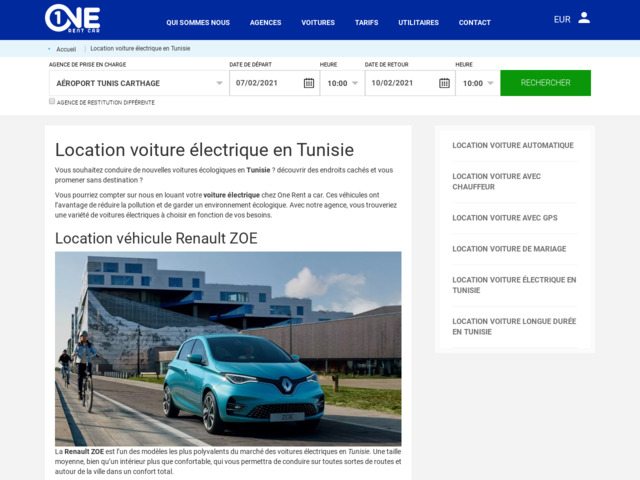Image resolution: width=640 pixels, height=480 pixels.
Task: Click the One Rent Car logo
Action: (x=73, y=18)
